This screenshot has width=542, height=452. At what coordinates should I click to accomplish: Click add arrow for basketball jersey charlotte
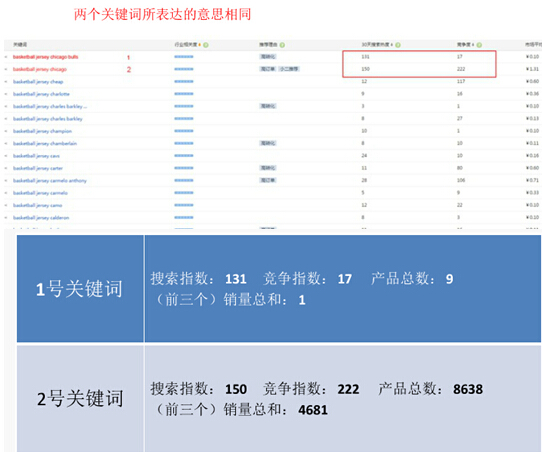6,94
